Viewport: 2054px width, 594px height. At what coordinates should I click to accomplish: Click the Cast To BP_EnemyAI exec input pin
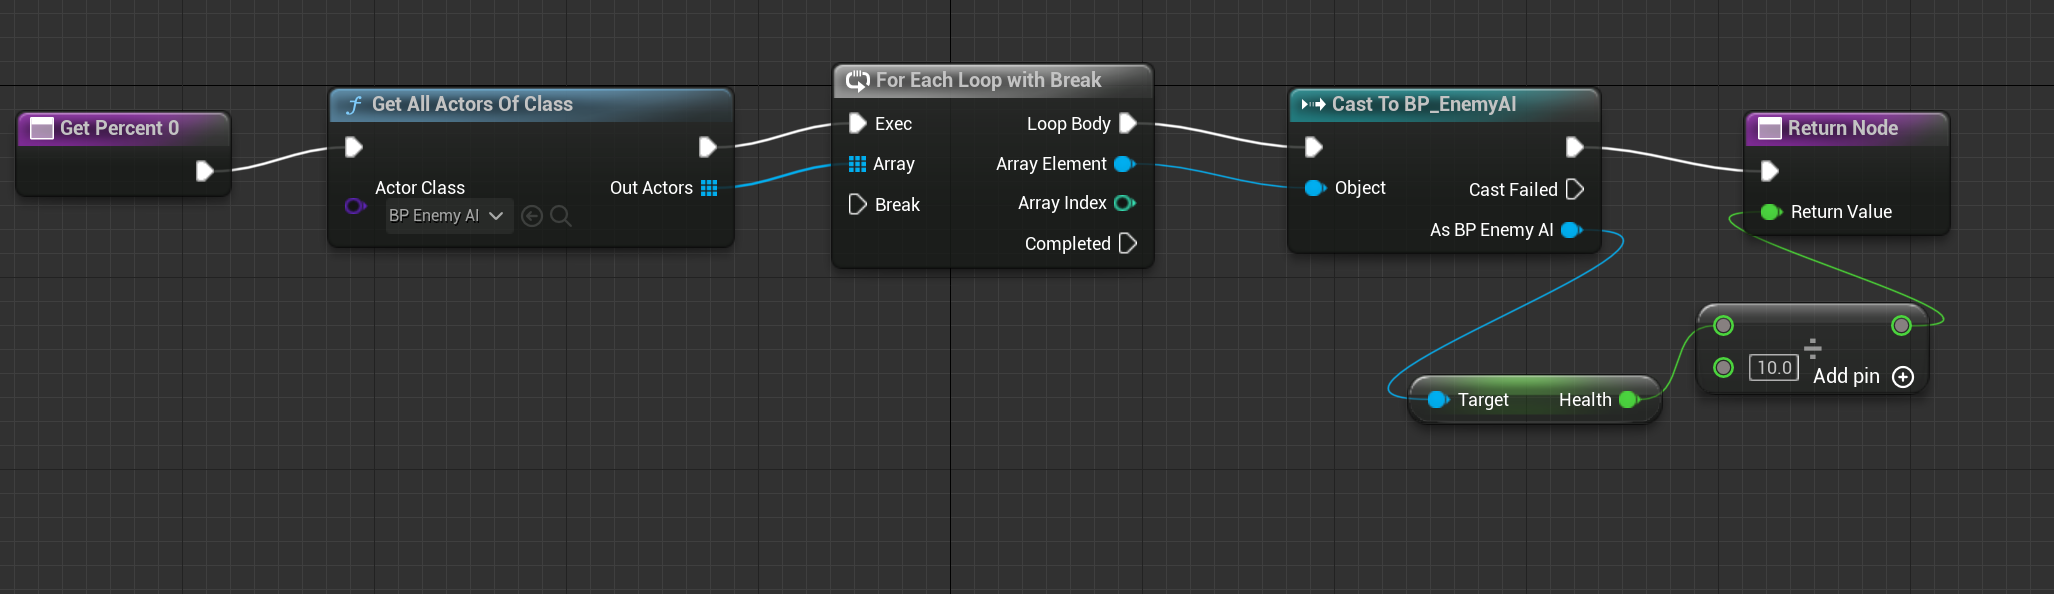click(1314, 147)
